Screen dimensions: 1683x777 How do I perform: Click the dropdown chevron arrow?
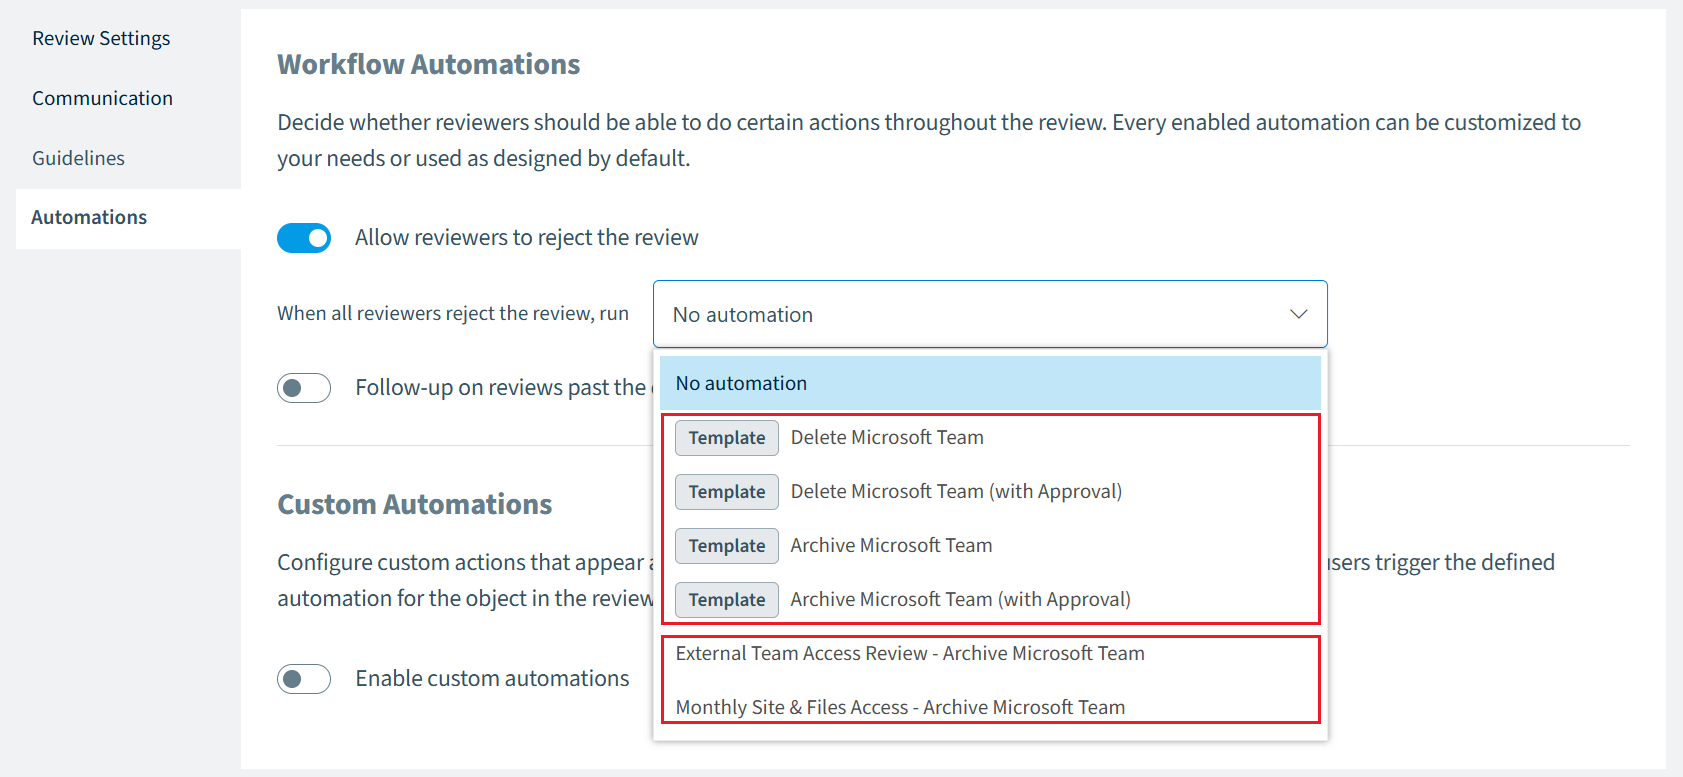pyautogui.click(x=1299, y=314)
